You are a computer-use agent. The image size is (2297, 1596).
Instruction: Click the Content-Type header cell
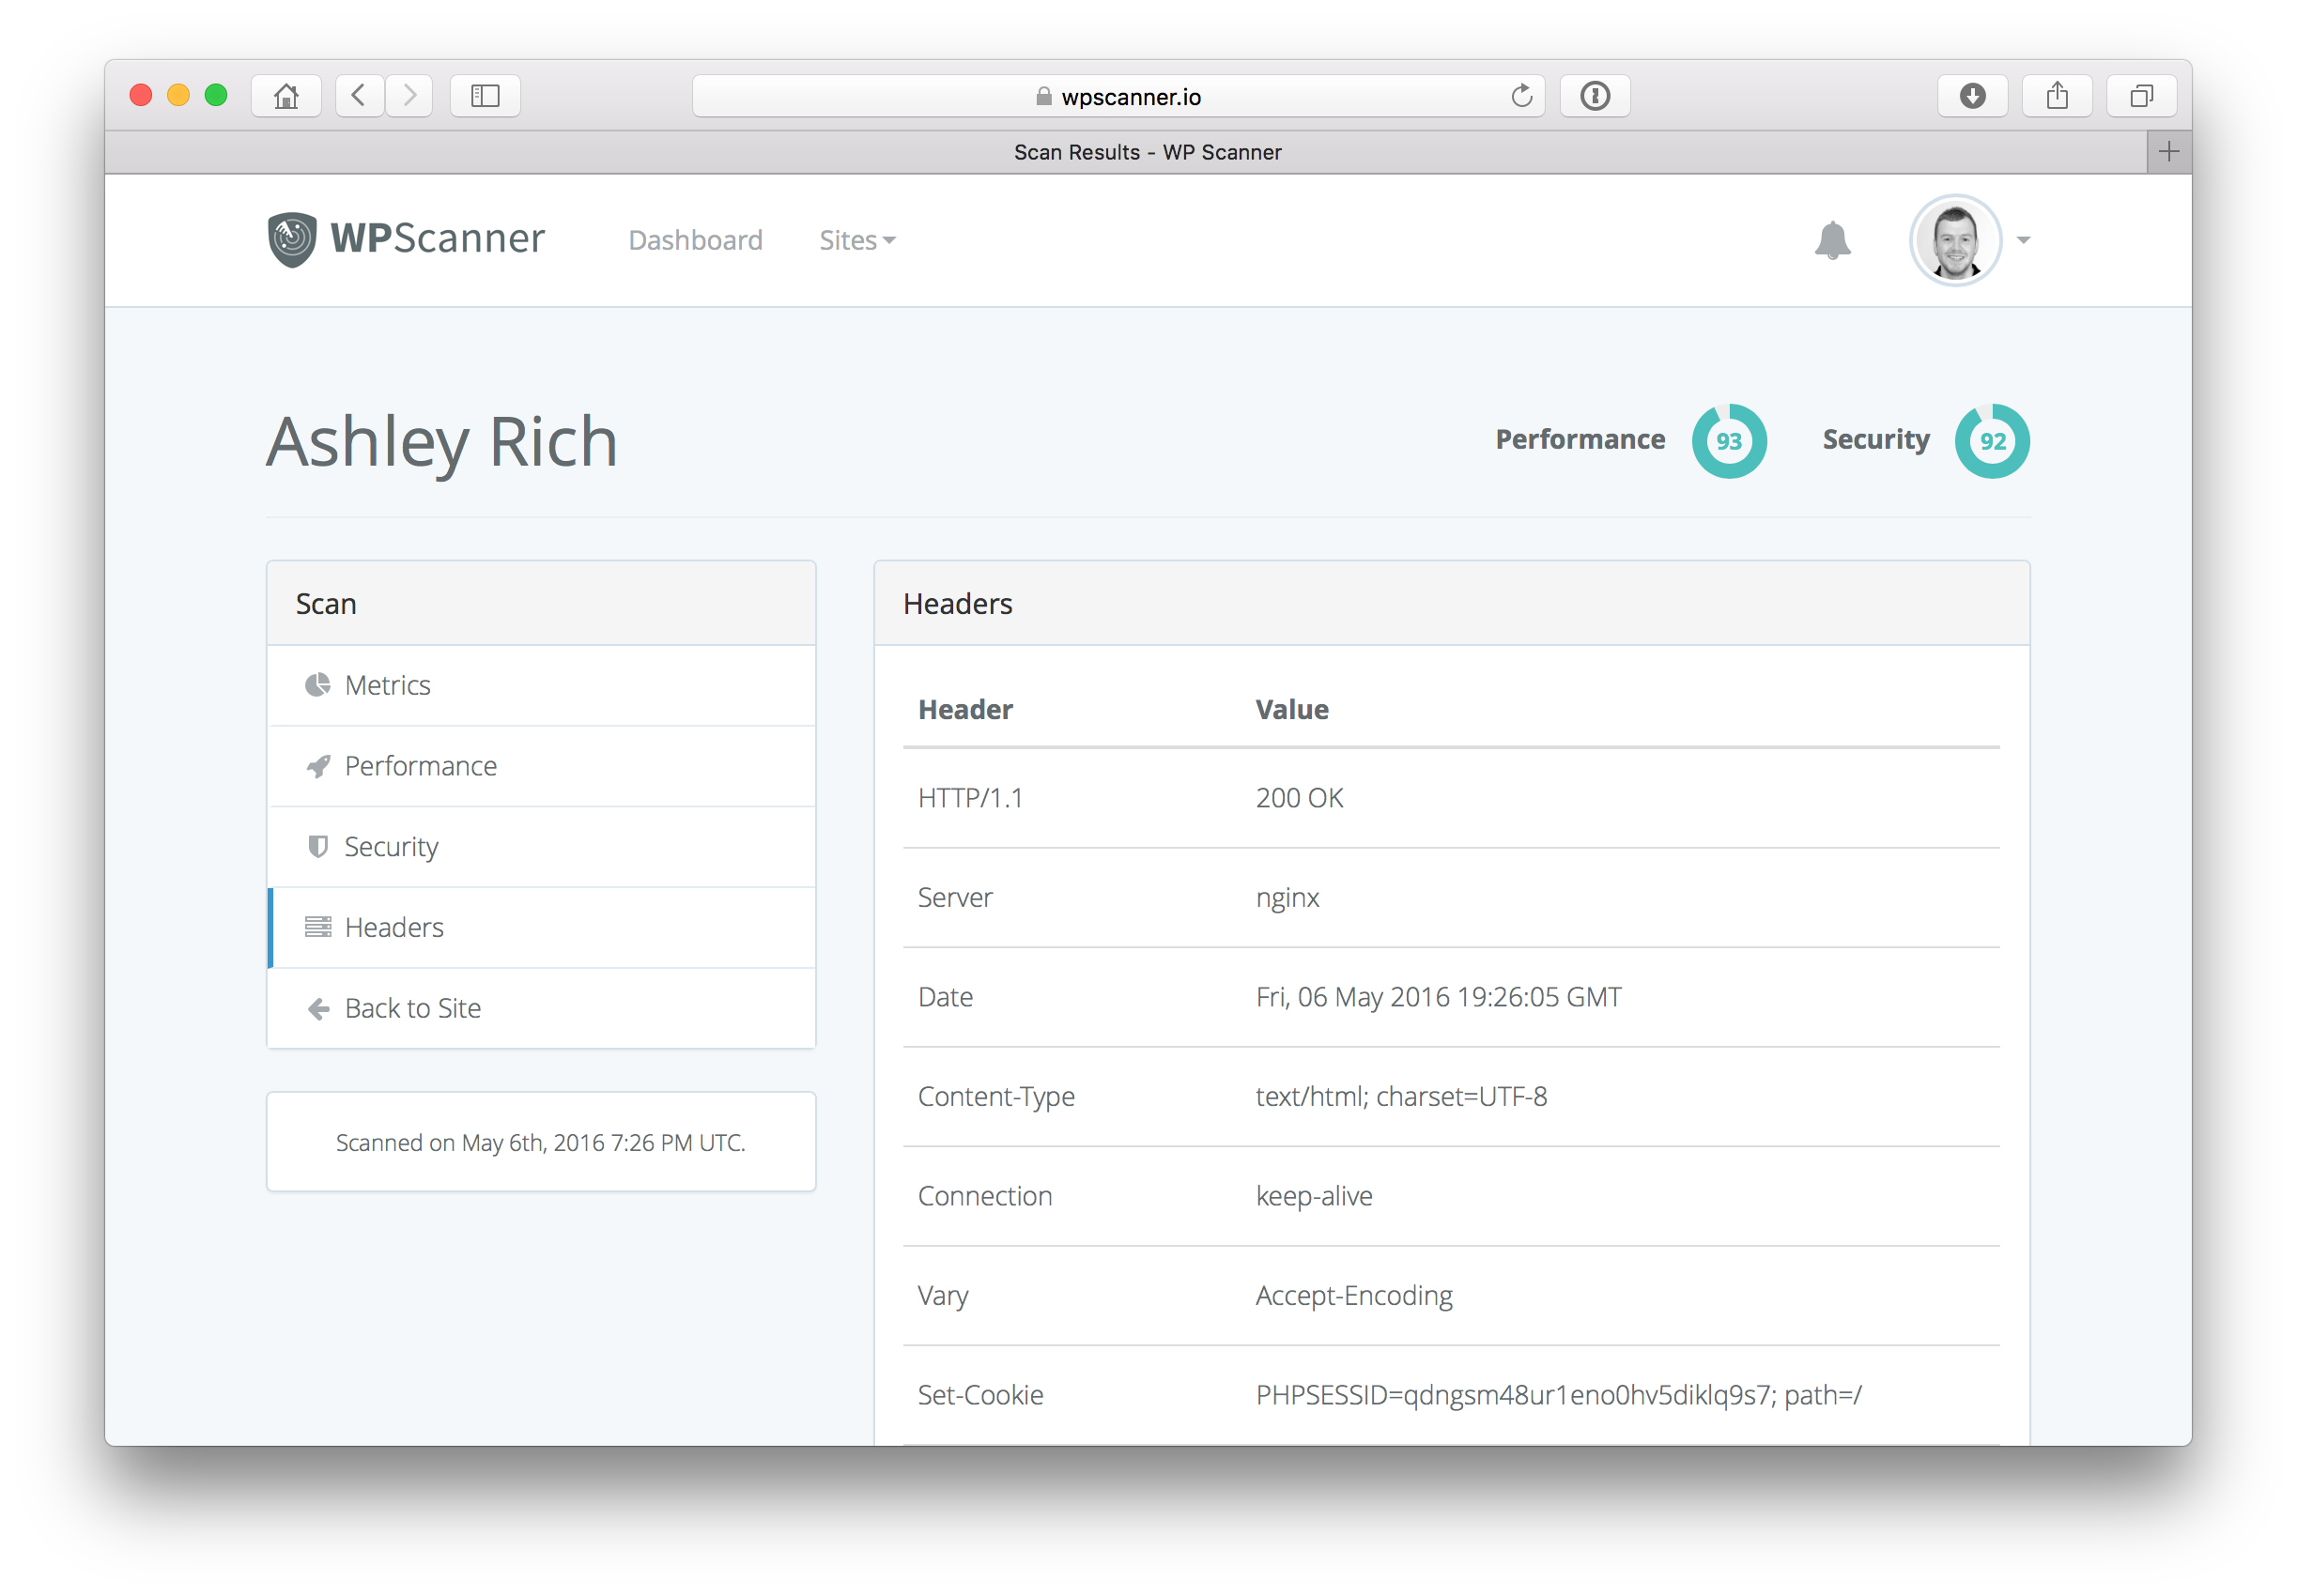(996, 1097)
